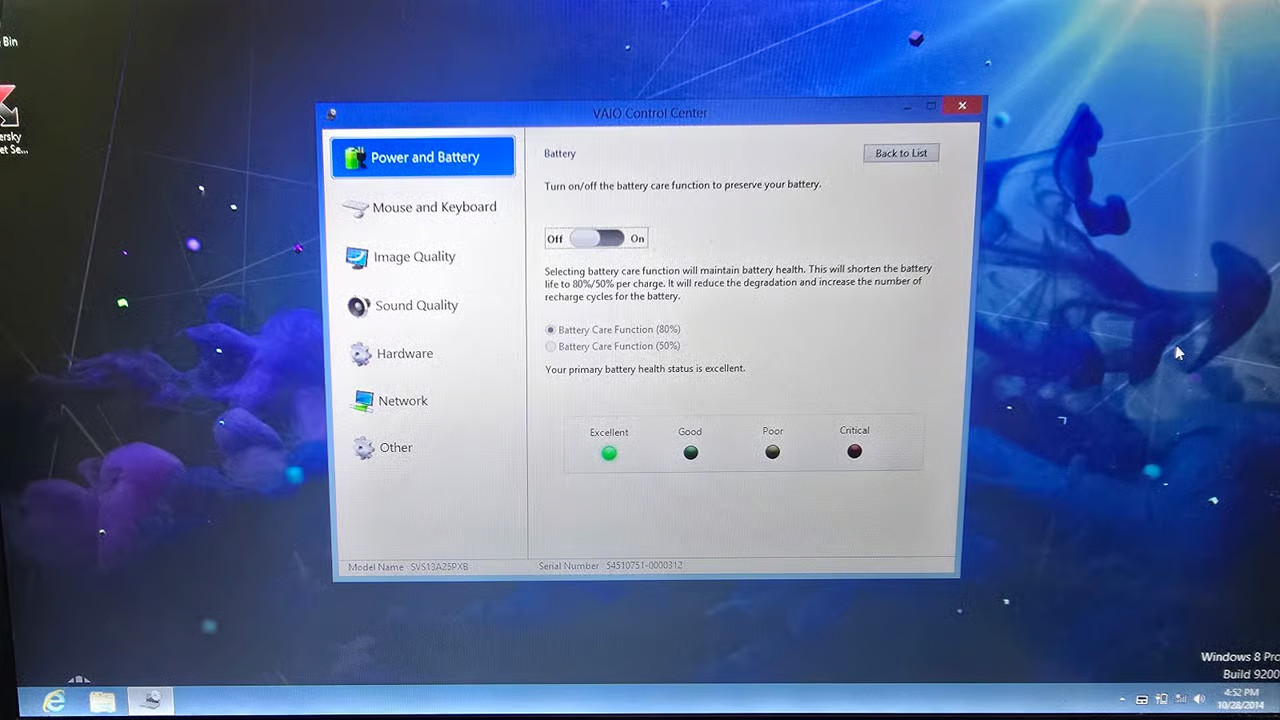Click the Back to List button
1280x720 pixels.
point(901,153)
